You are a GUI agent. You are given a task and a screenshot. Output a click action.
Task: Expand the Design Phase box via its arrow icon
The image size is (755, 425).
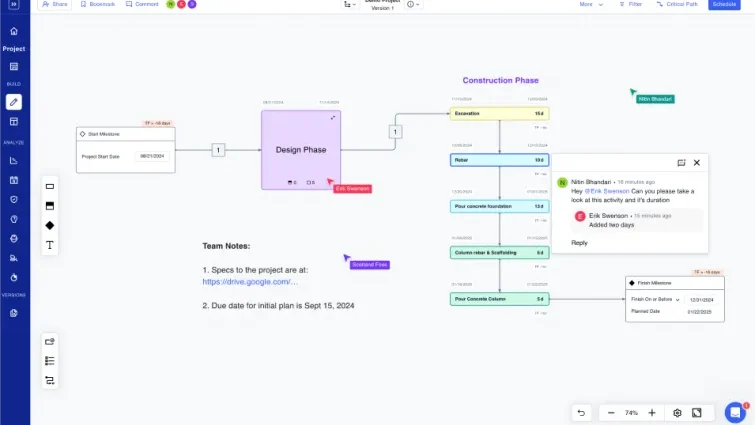[x=333, y=117]
